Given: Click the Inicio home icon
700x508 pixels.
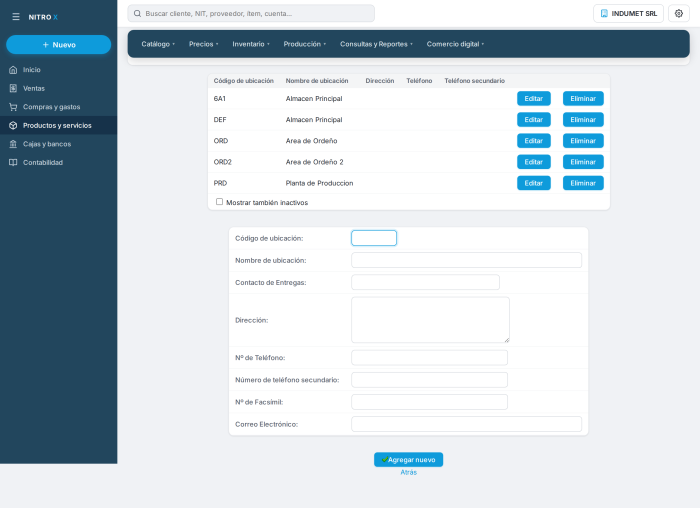Looking at the screenshot, I should (x=13, y=70).
